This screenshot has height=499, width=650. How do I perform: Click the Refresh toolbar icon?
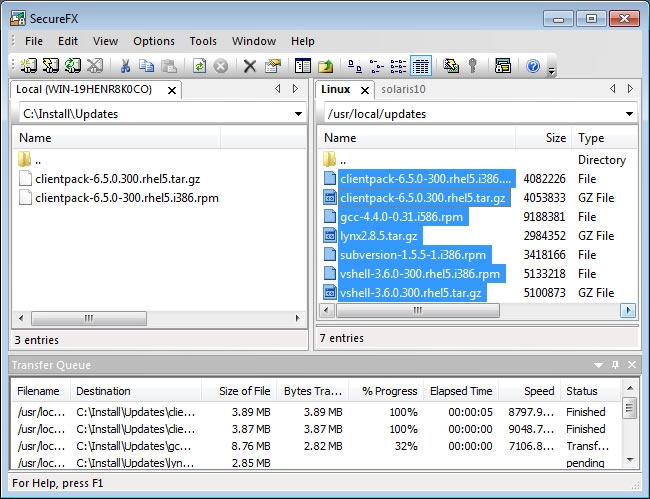pos(199,65)
